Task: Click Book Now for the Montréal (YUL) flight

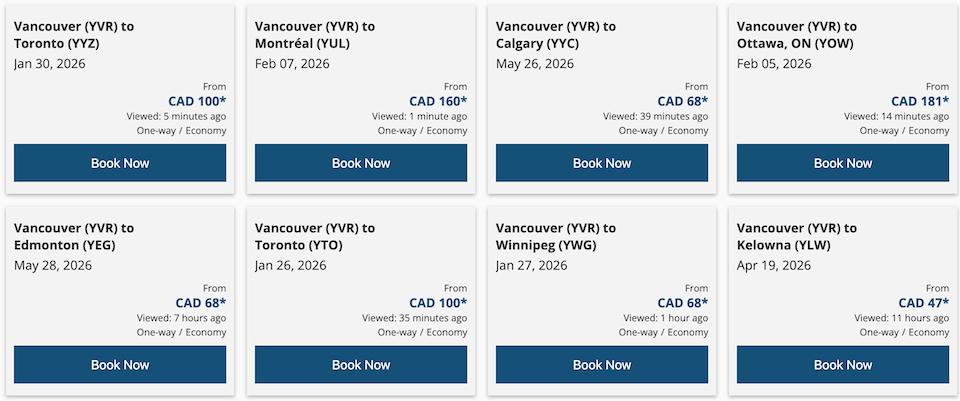Action: [x=361, y=163]
